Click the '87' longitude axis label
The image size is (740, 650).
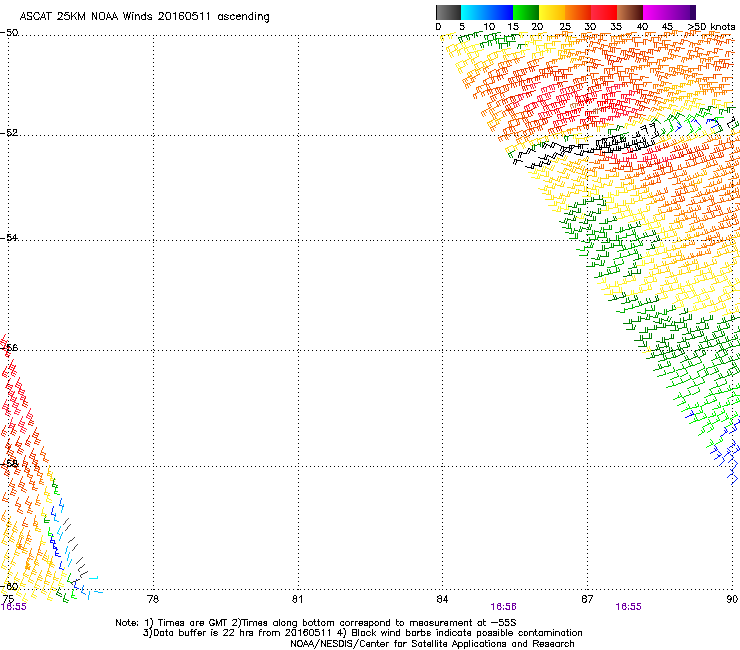[587, 599]
